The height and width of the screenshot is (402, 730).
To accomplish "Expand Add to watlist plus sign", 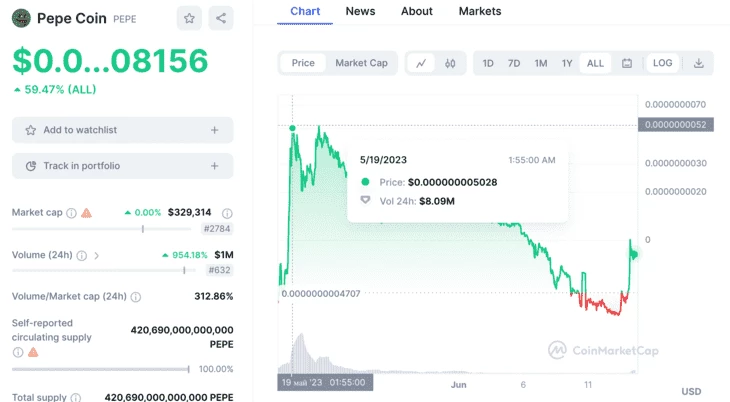I will click(x=214, y=130).
